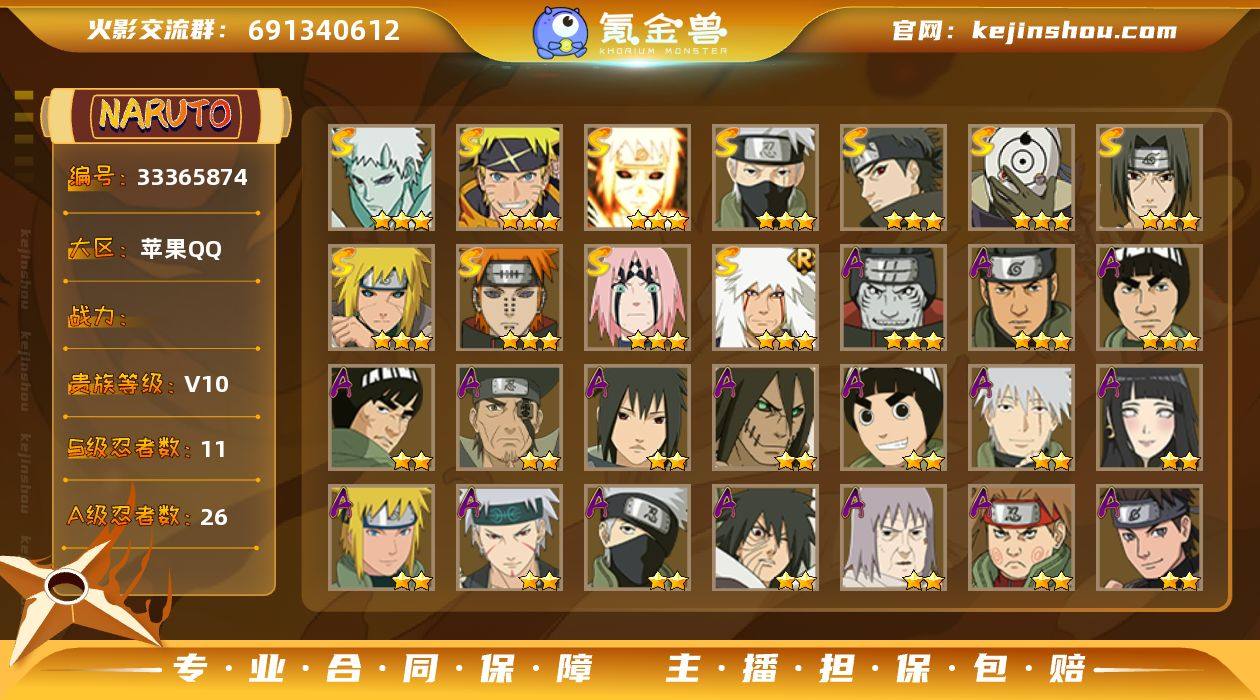Image resolution: width=1260 pixels, height=700 pixels.
Task: Click the 氪金兽 blue monster logo
Action: [560, 31]
